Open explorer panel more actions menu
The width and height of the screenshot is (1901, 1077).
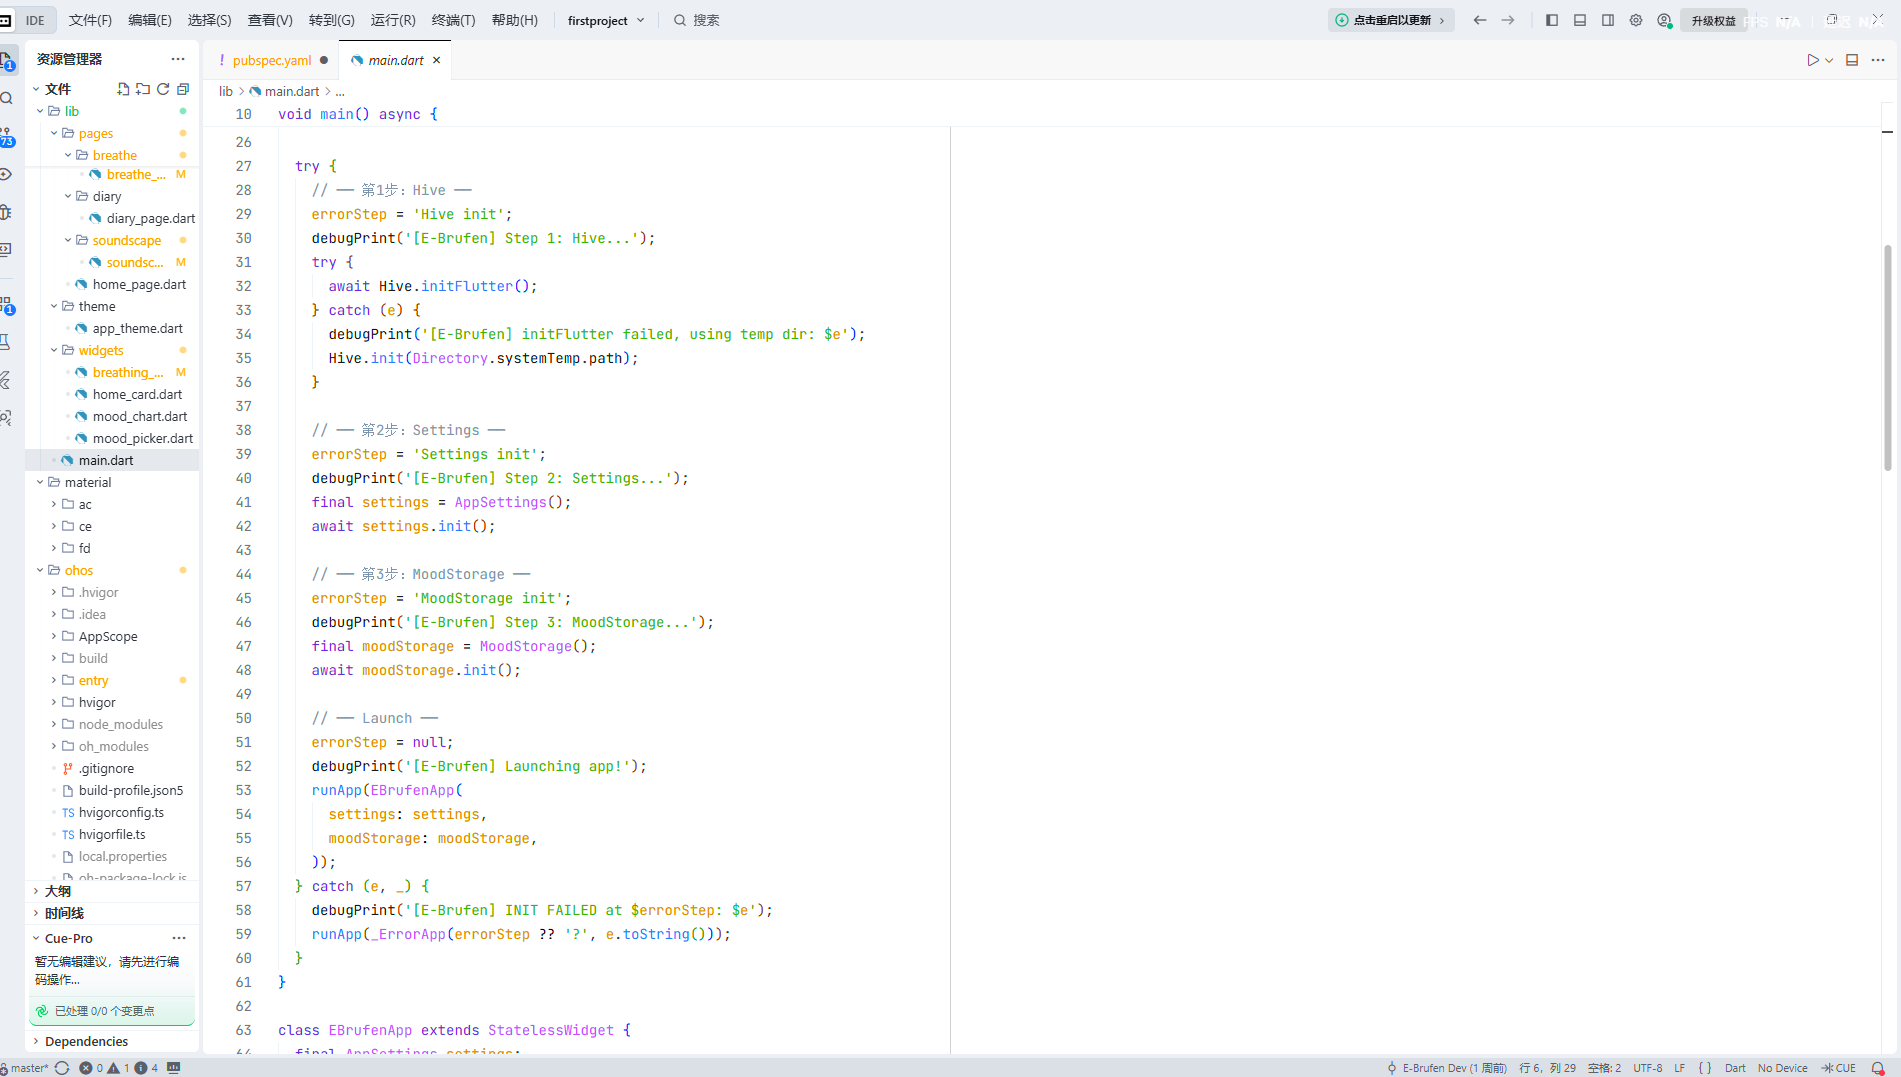(x=178, y=59)
